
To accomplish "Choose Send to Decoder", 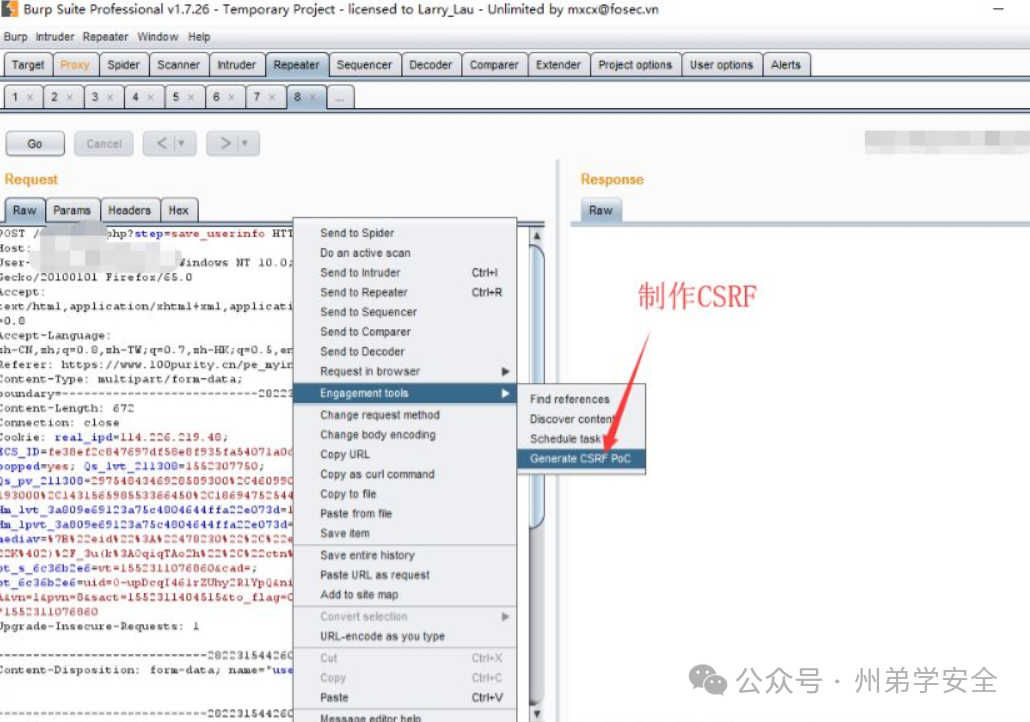I will (x=405, y=351).
